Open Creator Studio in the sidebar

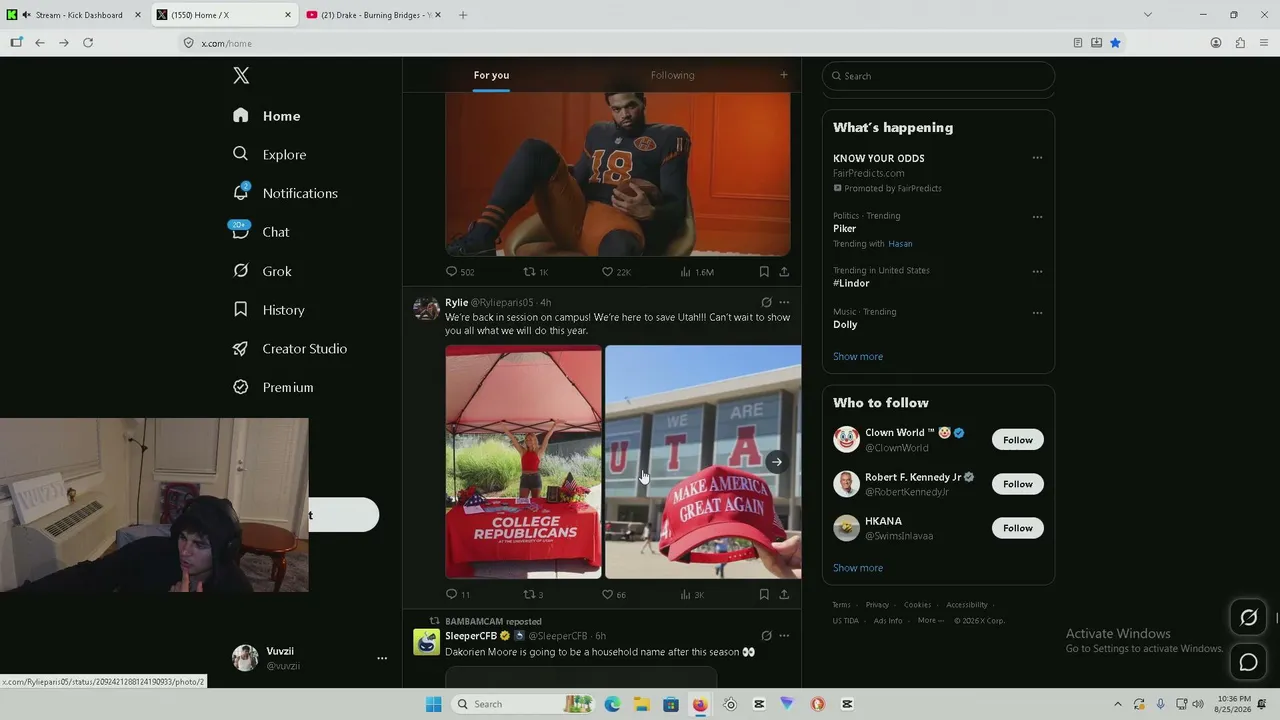coord(290,349)
